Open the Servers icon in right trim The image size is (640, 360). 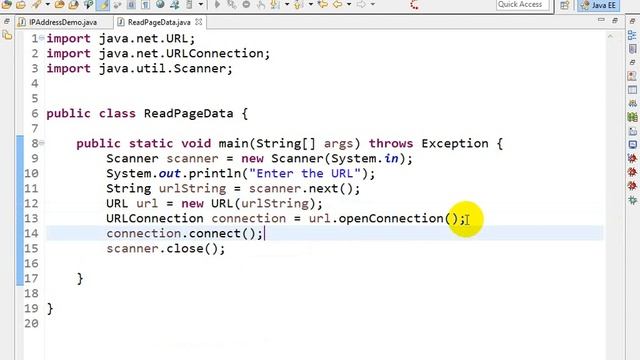pyautogui.click(x=632, y=103)
